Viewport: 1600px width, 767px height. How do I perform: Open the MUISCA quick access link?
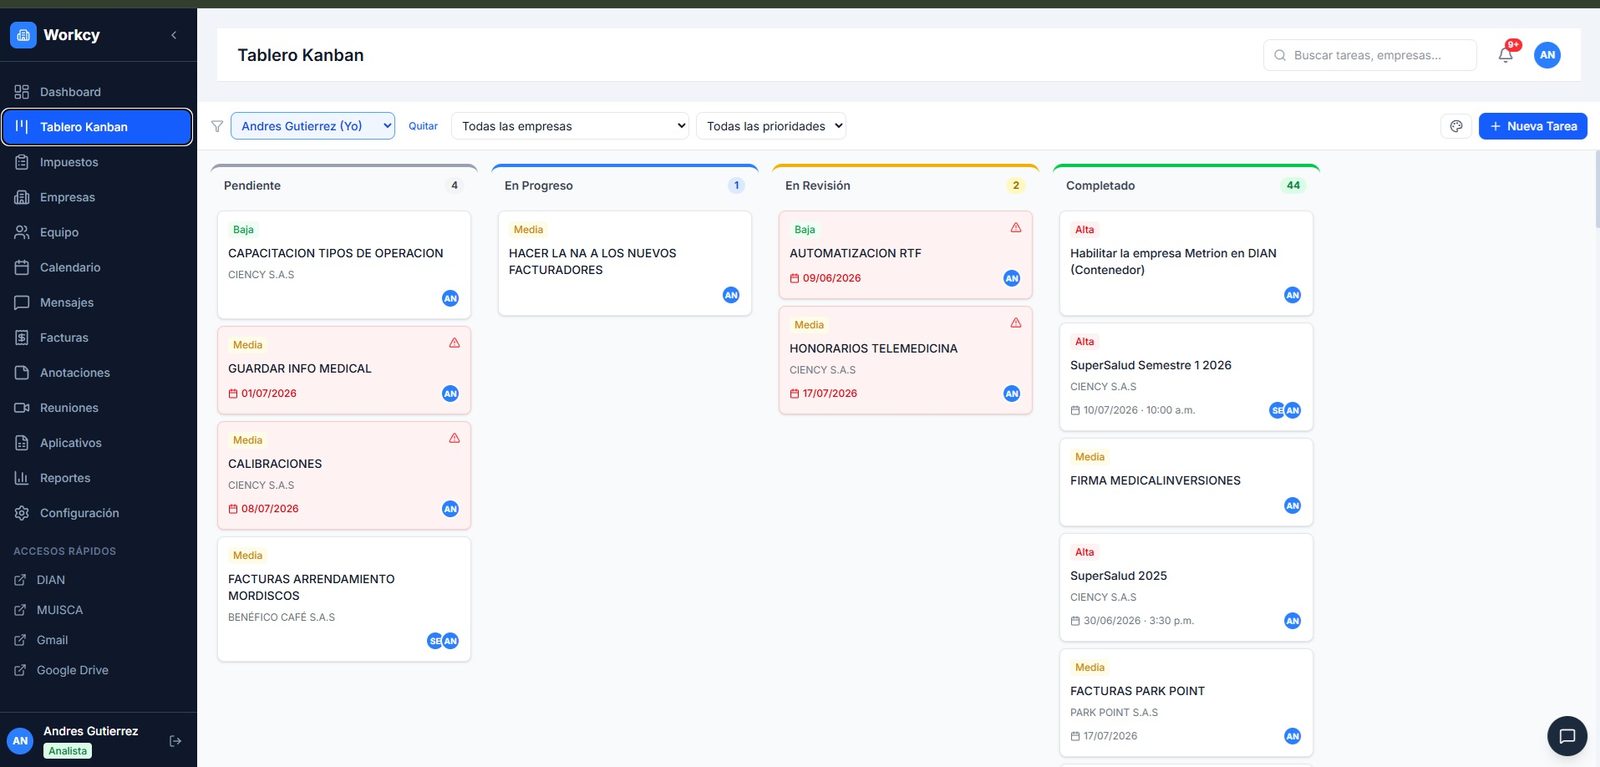(x=59, y=610)
